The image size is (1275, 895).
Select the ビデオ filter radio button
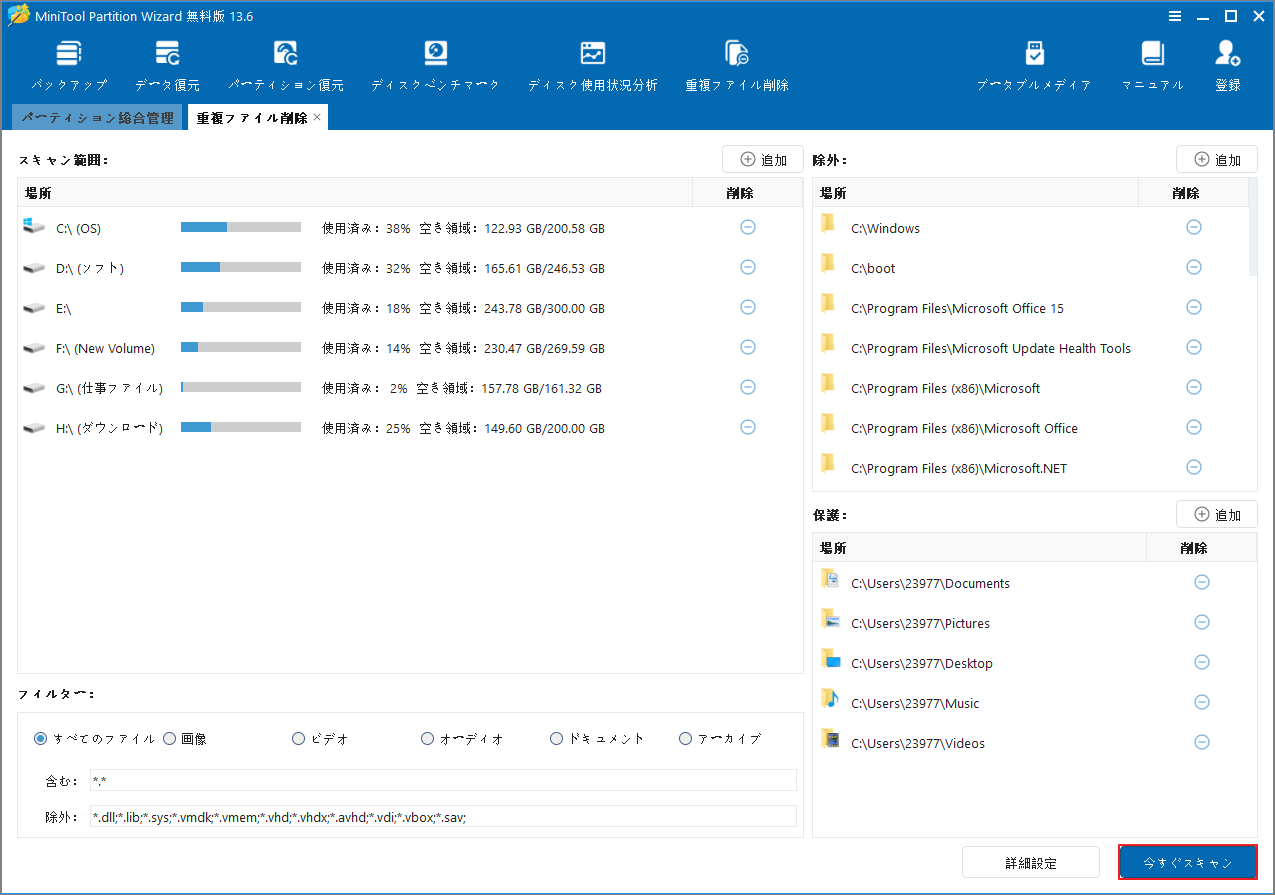point(298,738)
